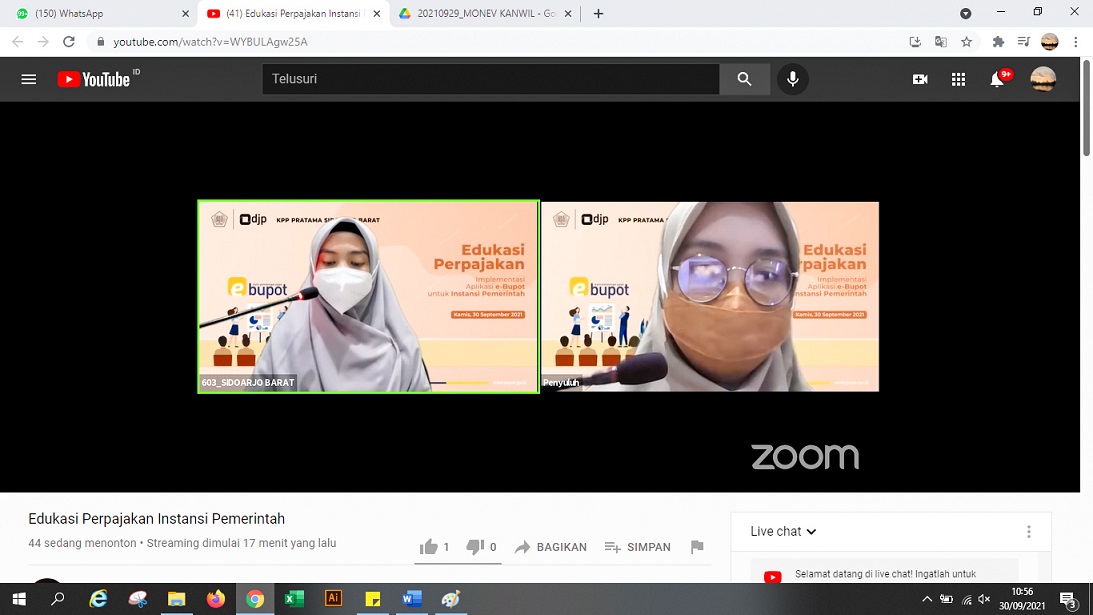Click the search magnifier button

744,79
